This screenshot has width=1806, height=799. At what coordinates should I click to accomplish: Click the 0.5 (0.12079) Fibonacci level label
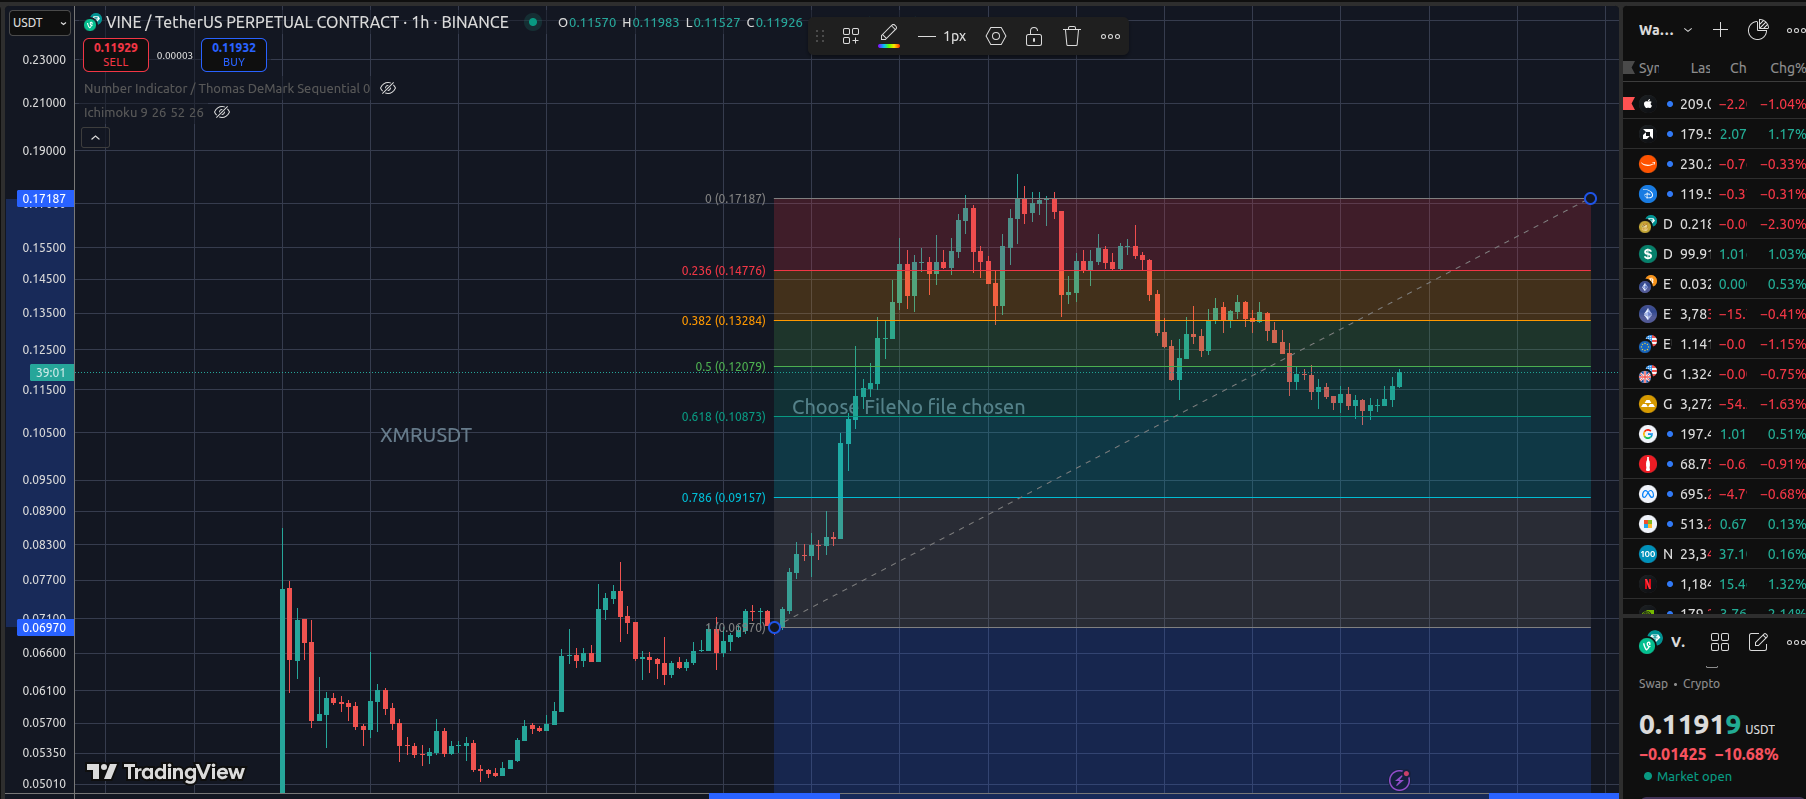[730, 367]
